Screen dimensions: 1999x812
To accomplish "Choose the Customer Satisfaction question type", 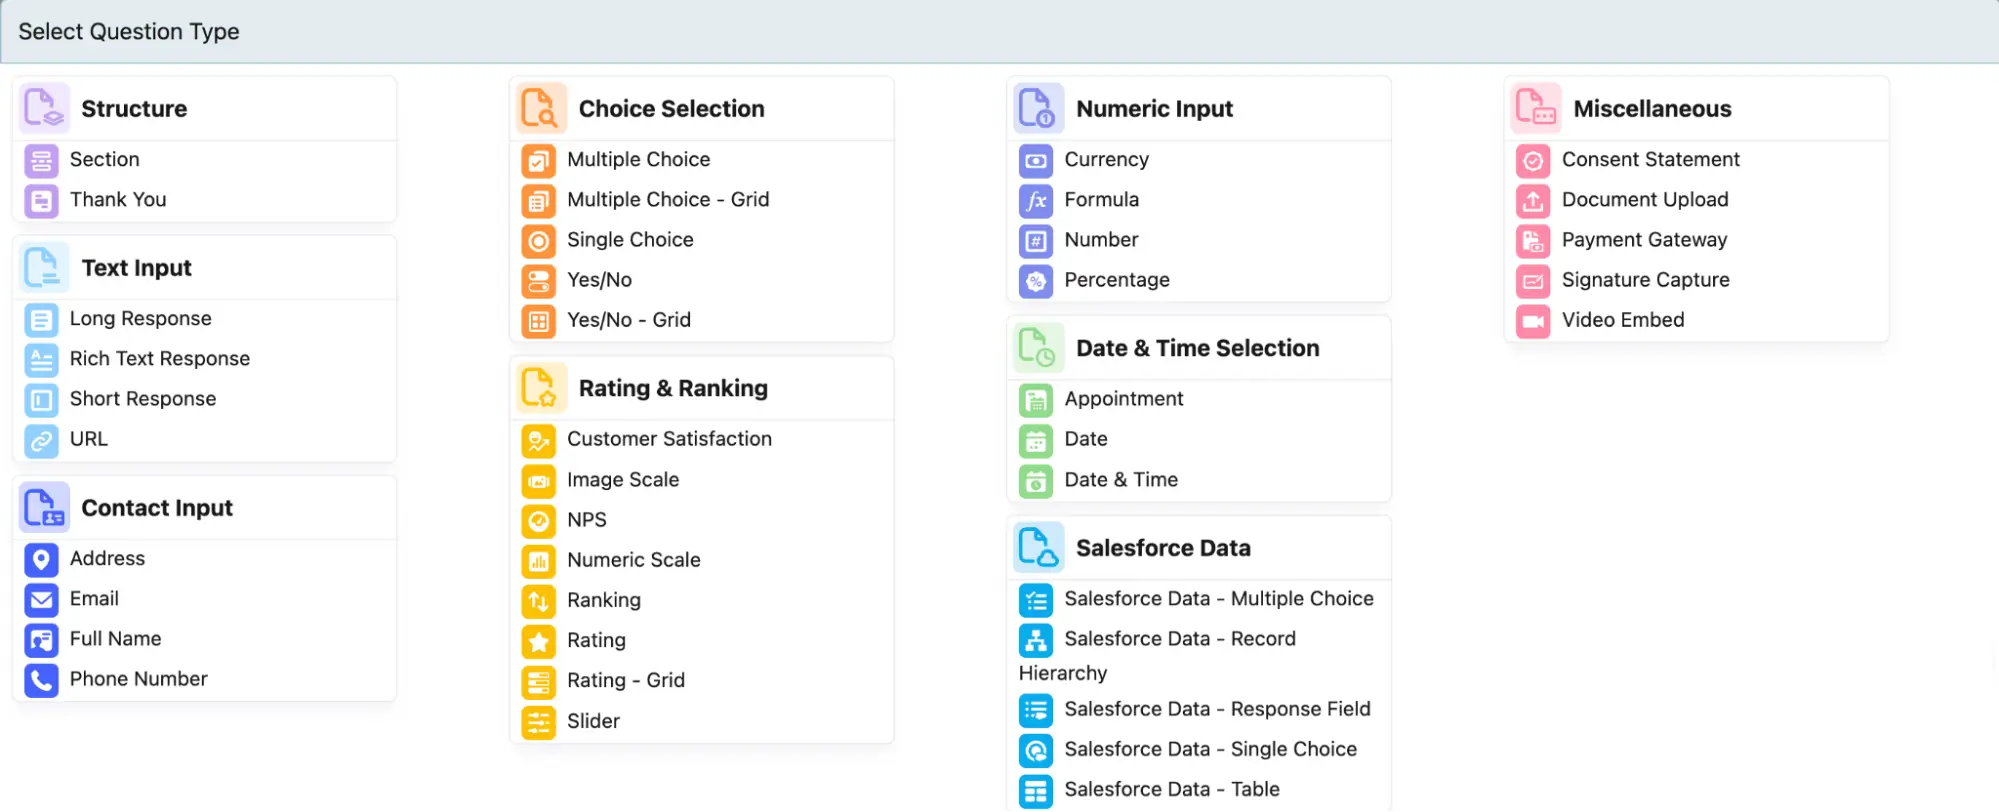I will click(x=669, y=439).
